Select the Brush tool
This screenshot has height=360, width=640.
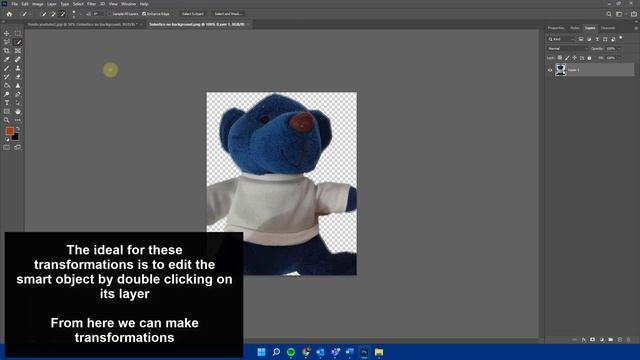pyautogui.click(x=7, y=68)
